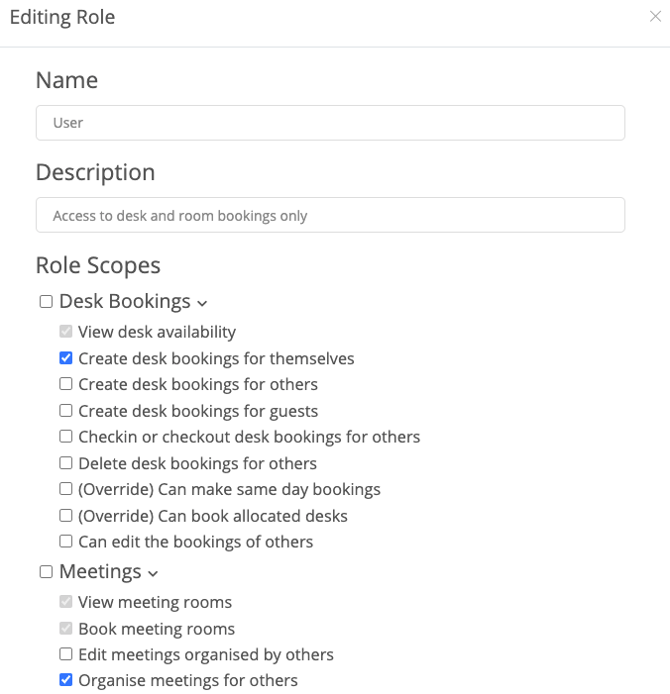Collapse the Desk Bookings section chevron
Image resolution: width=670 pixels, height=694 pixels.
click(203, 303)
